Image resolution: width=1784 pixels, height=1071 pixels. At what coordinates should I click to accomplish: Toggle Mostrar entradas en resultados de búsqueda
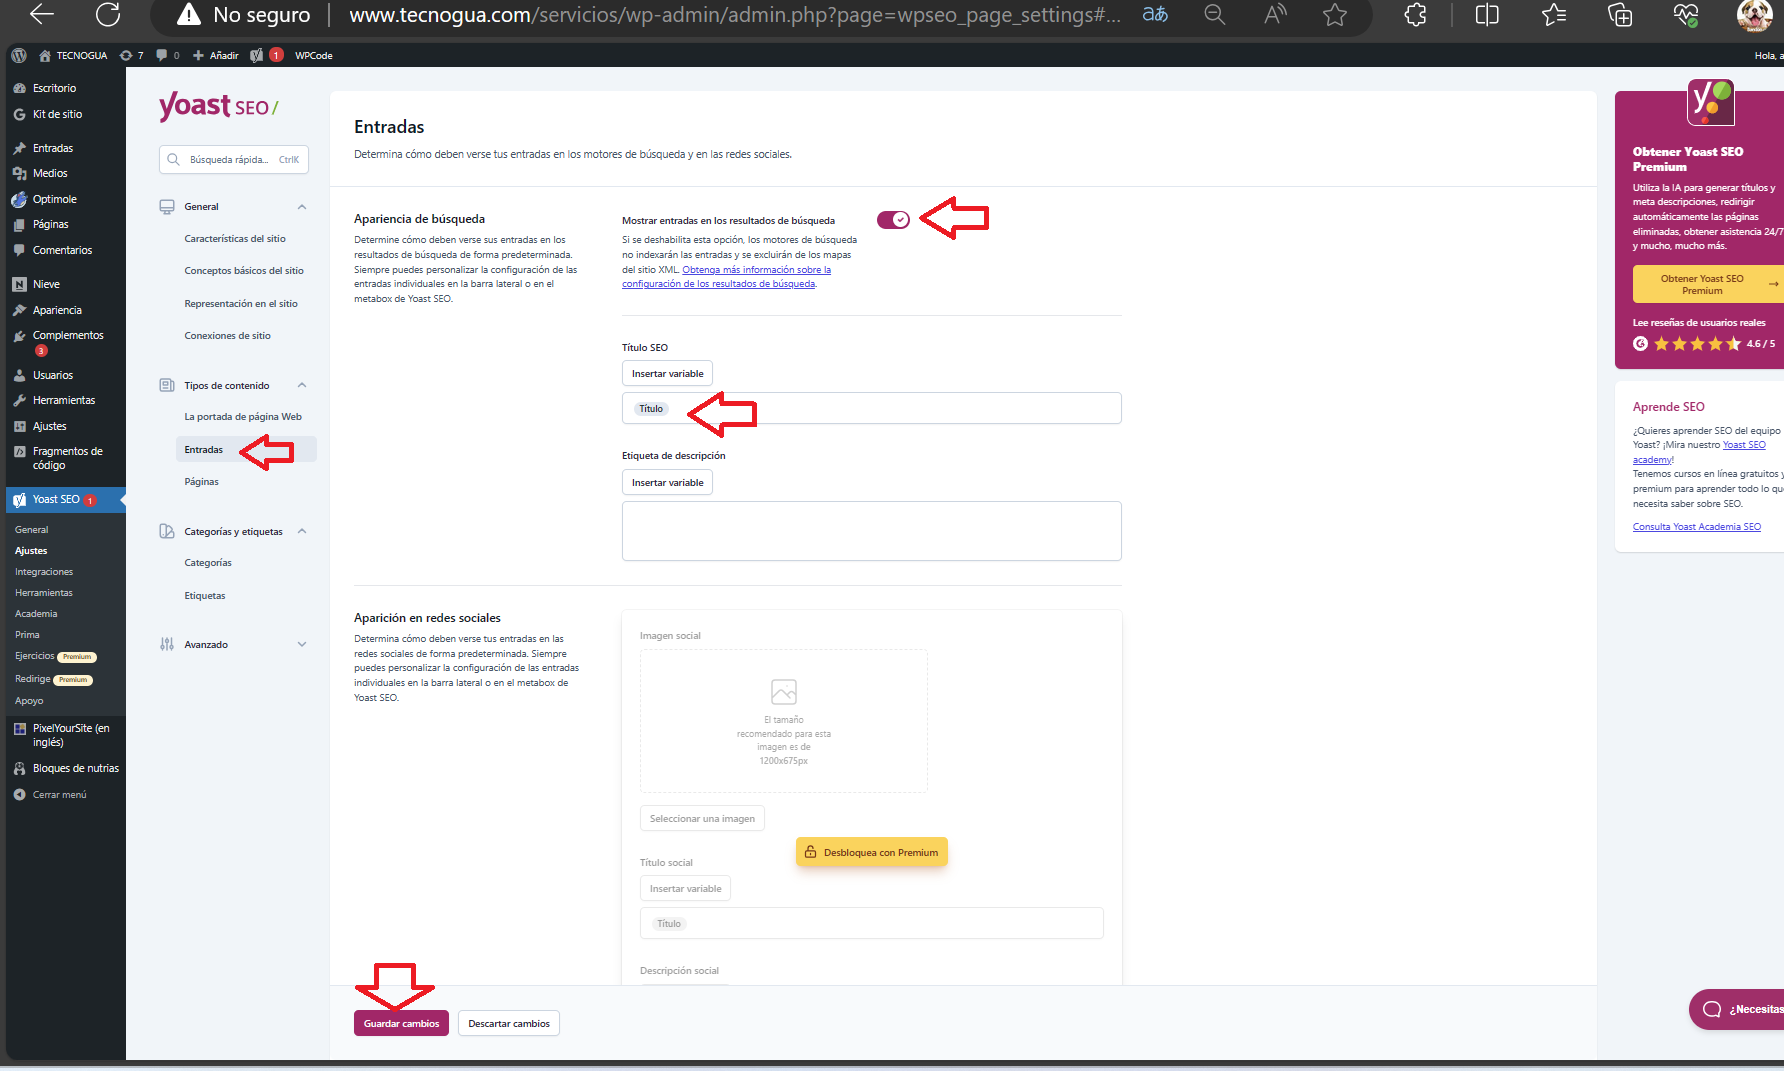pos(893,220)
